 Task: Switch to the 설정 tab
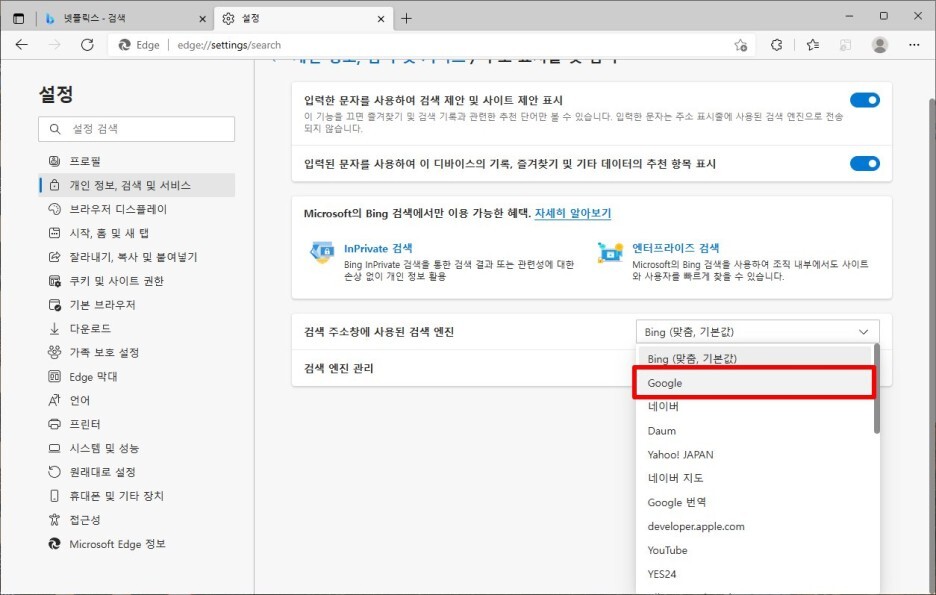[303, 19]
